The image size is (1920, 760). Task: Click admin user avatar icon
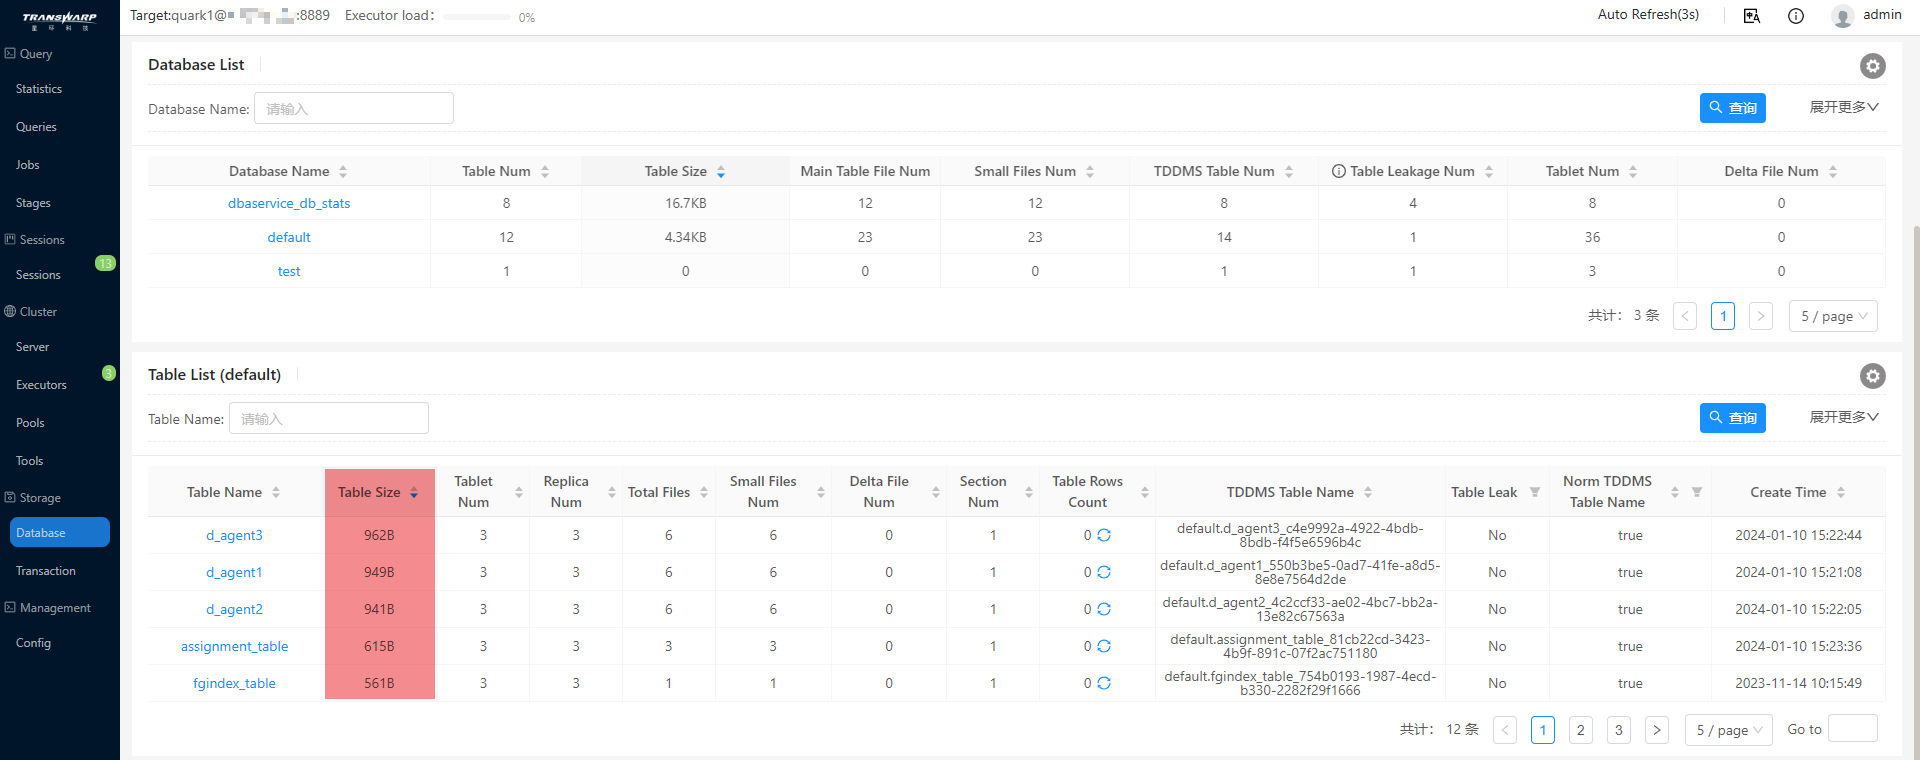(x=1842, y=16)
